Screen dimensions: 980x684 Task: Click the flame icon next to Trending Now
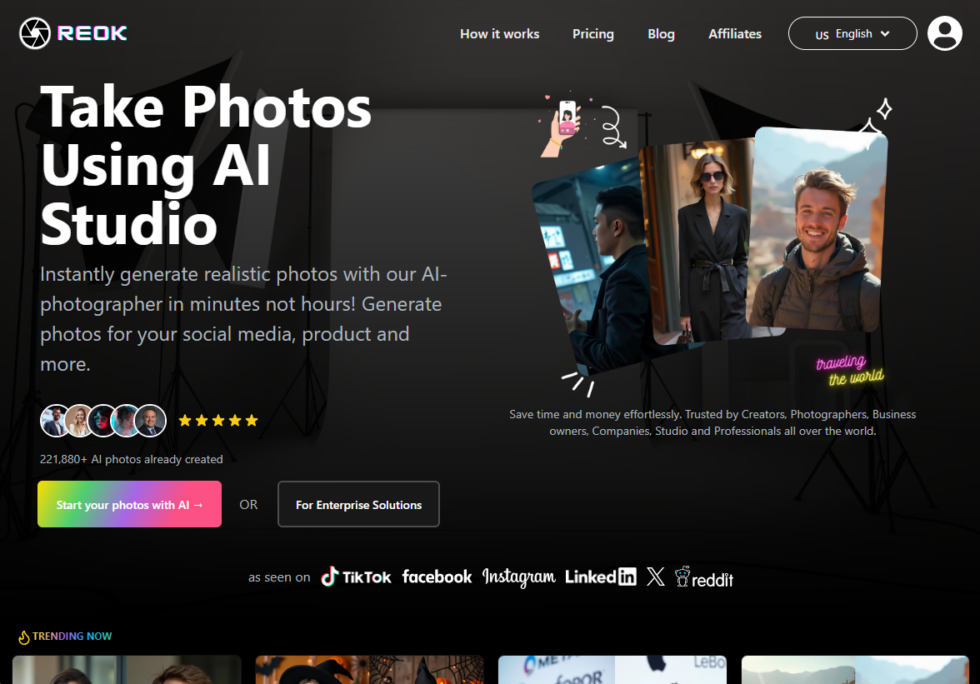23,636
